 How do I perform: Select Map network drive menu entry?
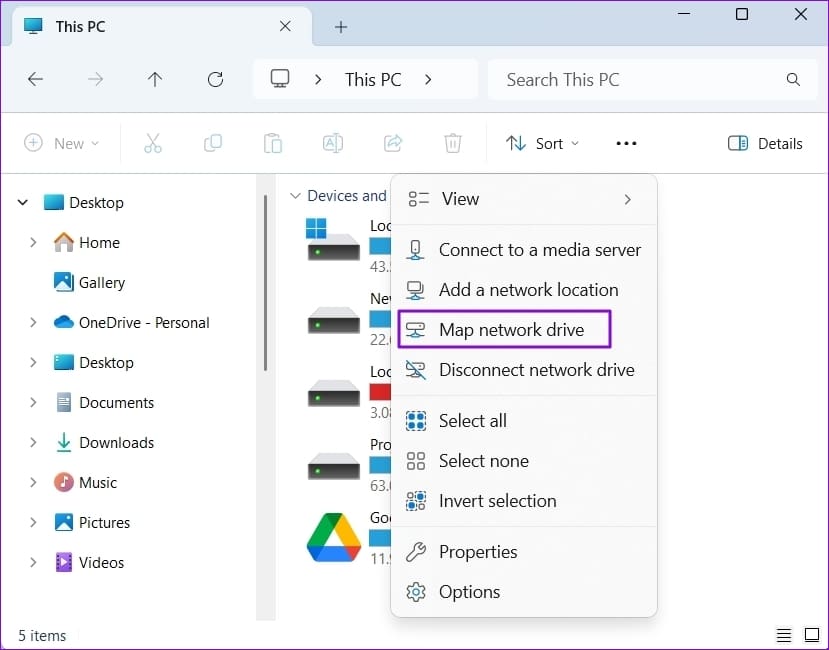pos(504,329)
